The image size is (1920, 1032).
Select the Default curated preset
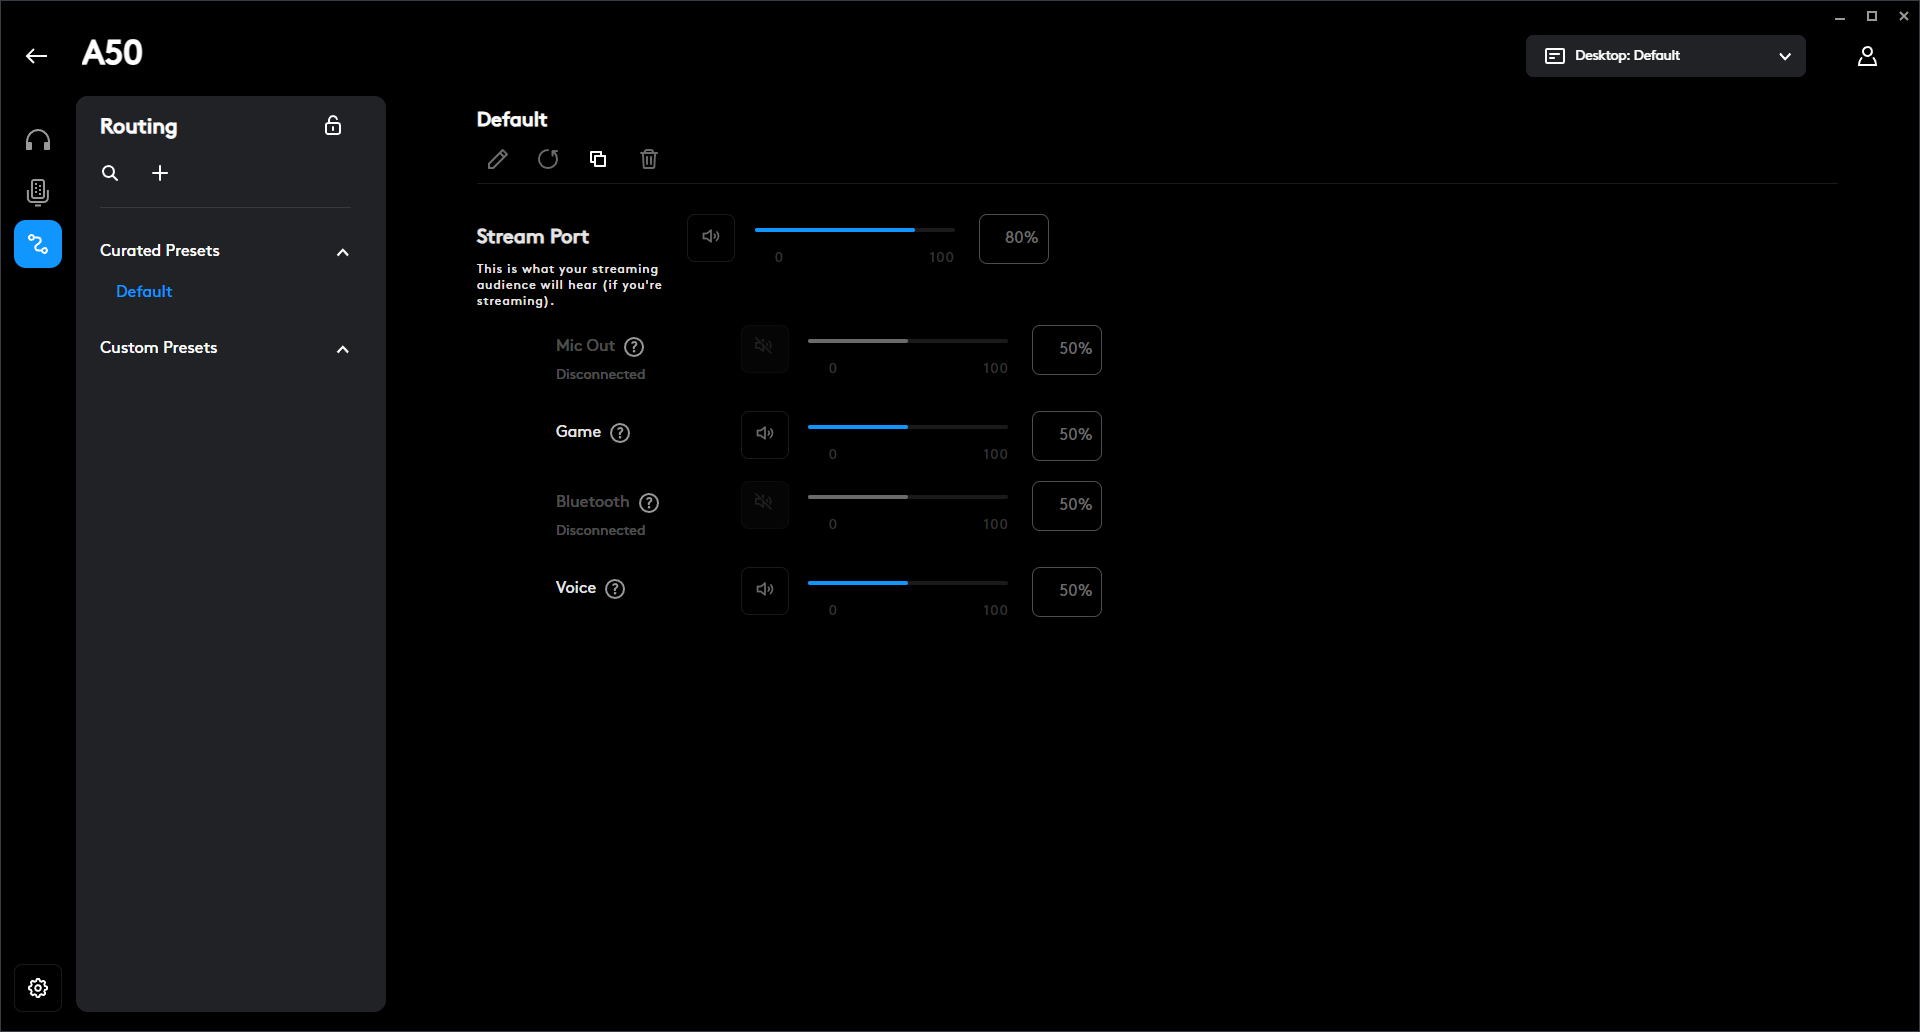point(144,292)
